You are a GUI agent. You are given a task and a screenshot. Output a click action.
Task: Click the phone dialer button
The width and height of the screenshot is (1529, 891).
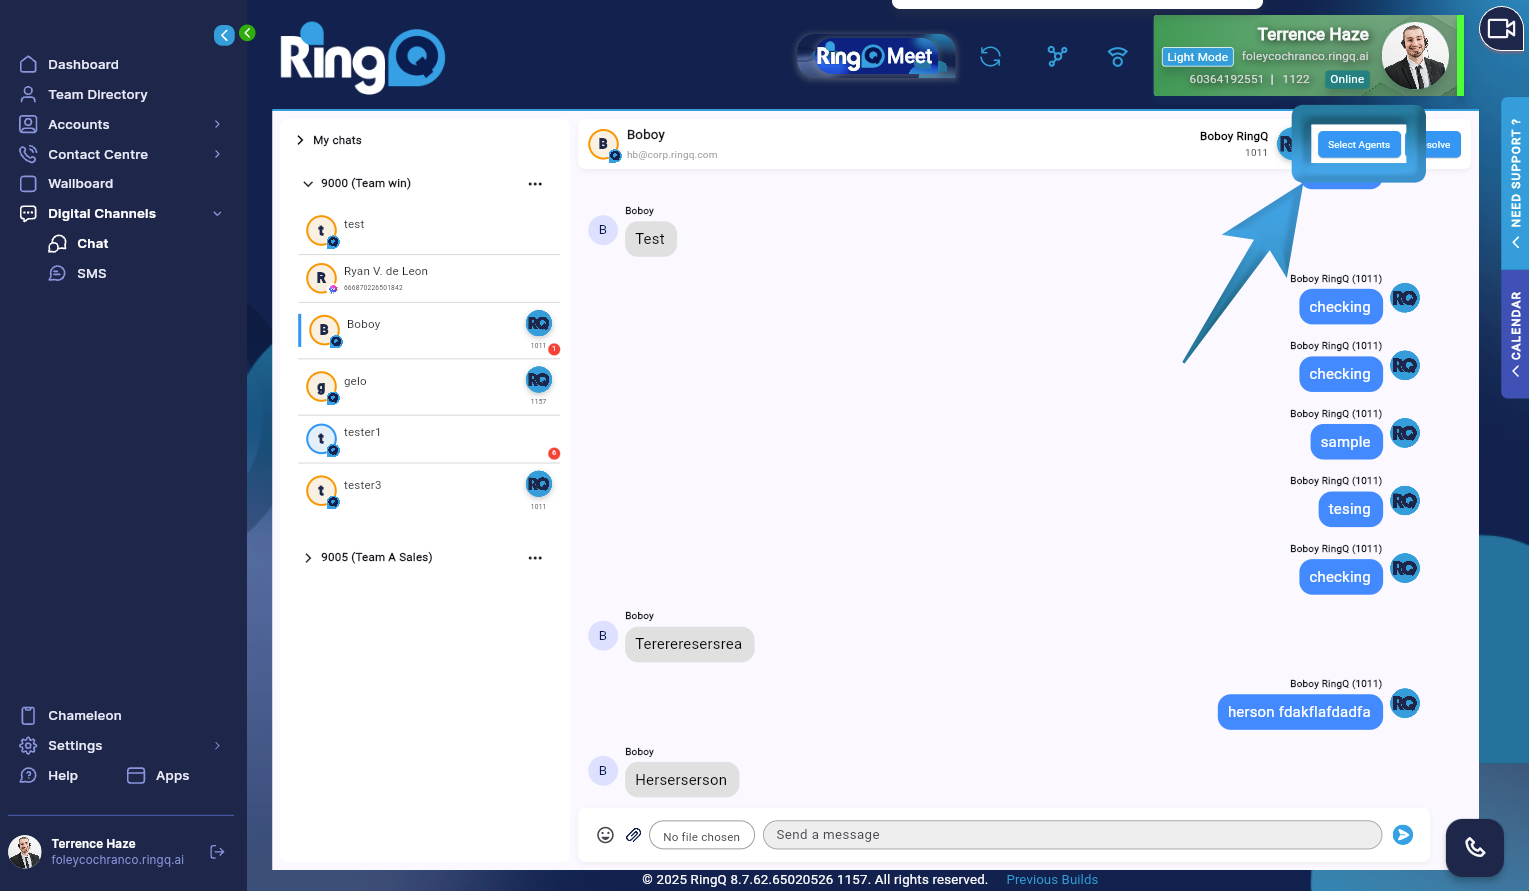pos(1474,847)
